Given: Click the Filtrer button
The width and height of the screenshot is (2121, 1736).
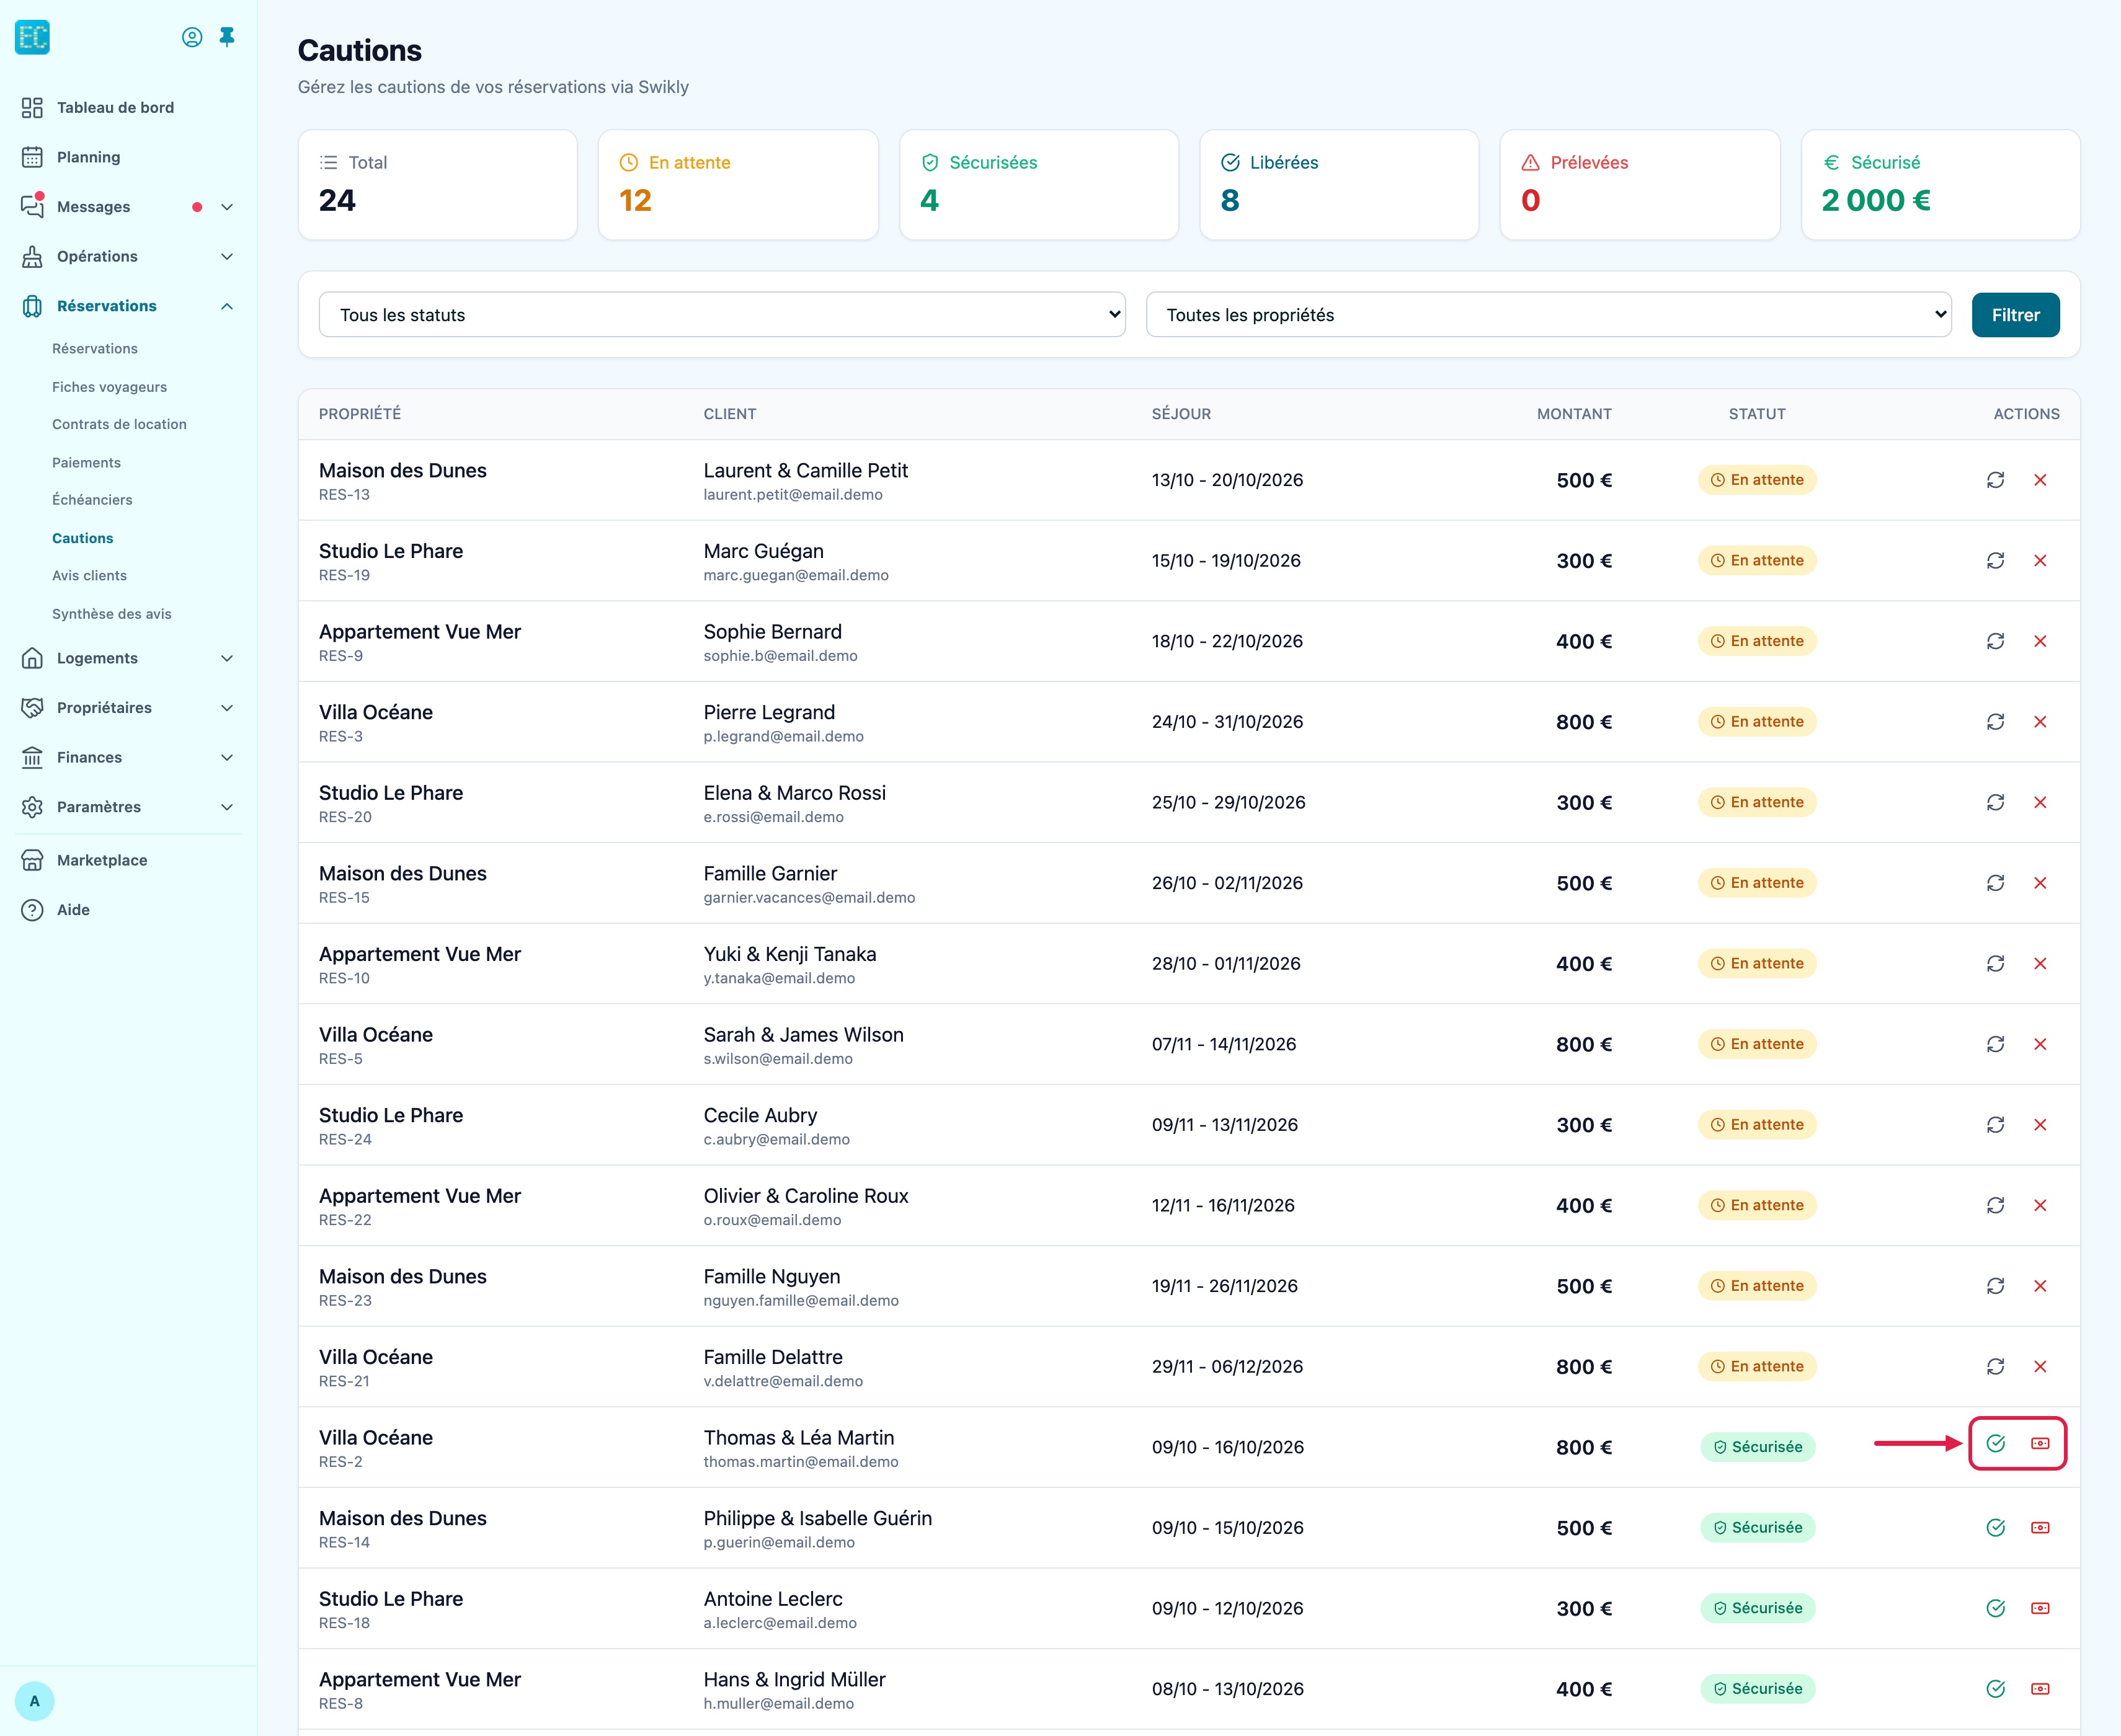Looking at the screenshot, I should pyautogui.click(x=2015, y=315).
